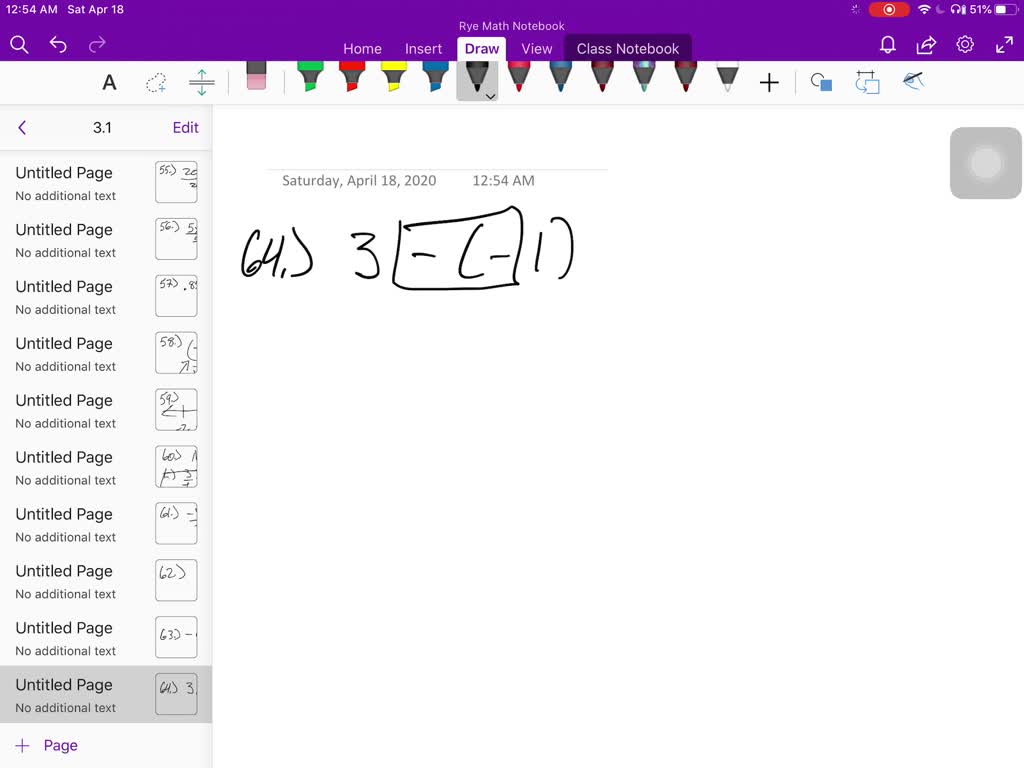Toggle full screen mode arrows

click(x=1004, y=45)
